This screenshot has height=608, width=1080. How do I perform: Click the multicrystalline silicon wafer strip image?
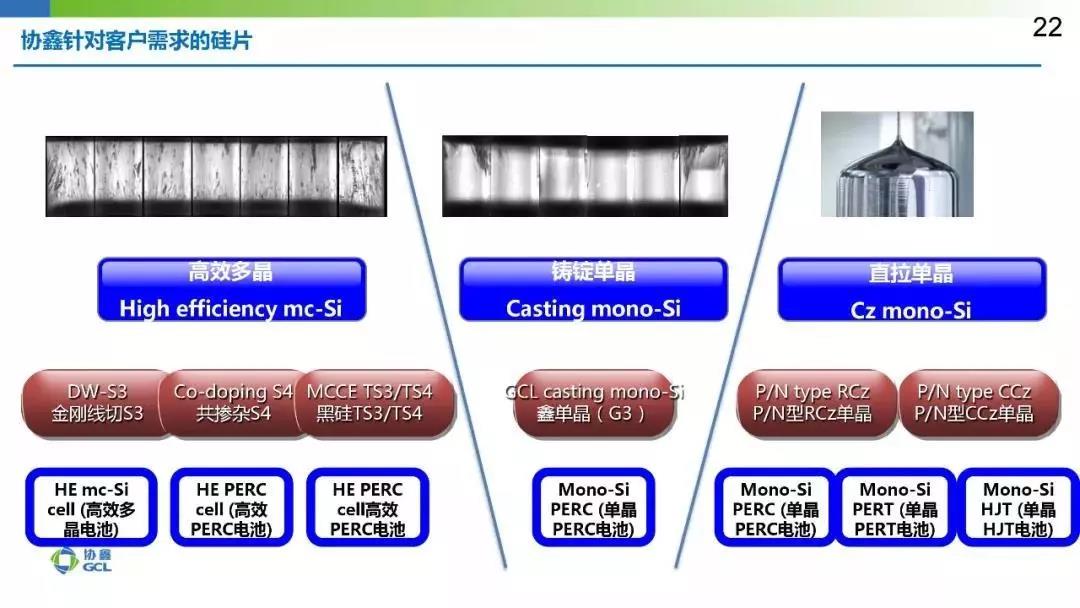coord(216,176)
